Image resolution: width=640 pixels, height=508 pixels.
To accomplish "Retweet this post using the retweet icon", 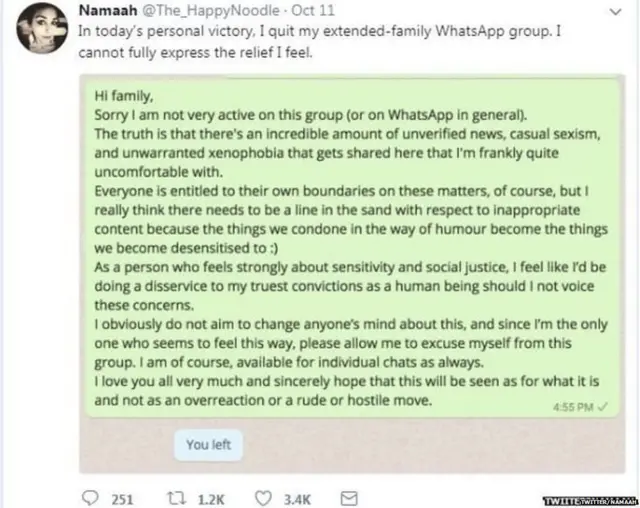I will click(x=175, y=497).
